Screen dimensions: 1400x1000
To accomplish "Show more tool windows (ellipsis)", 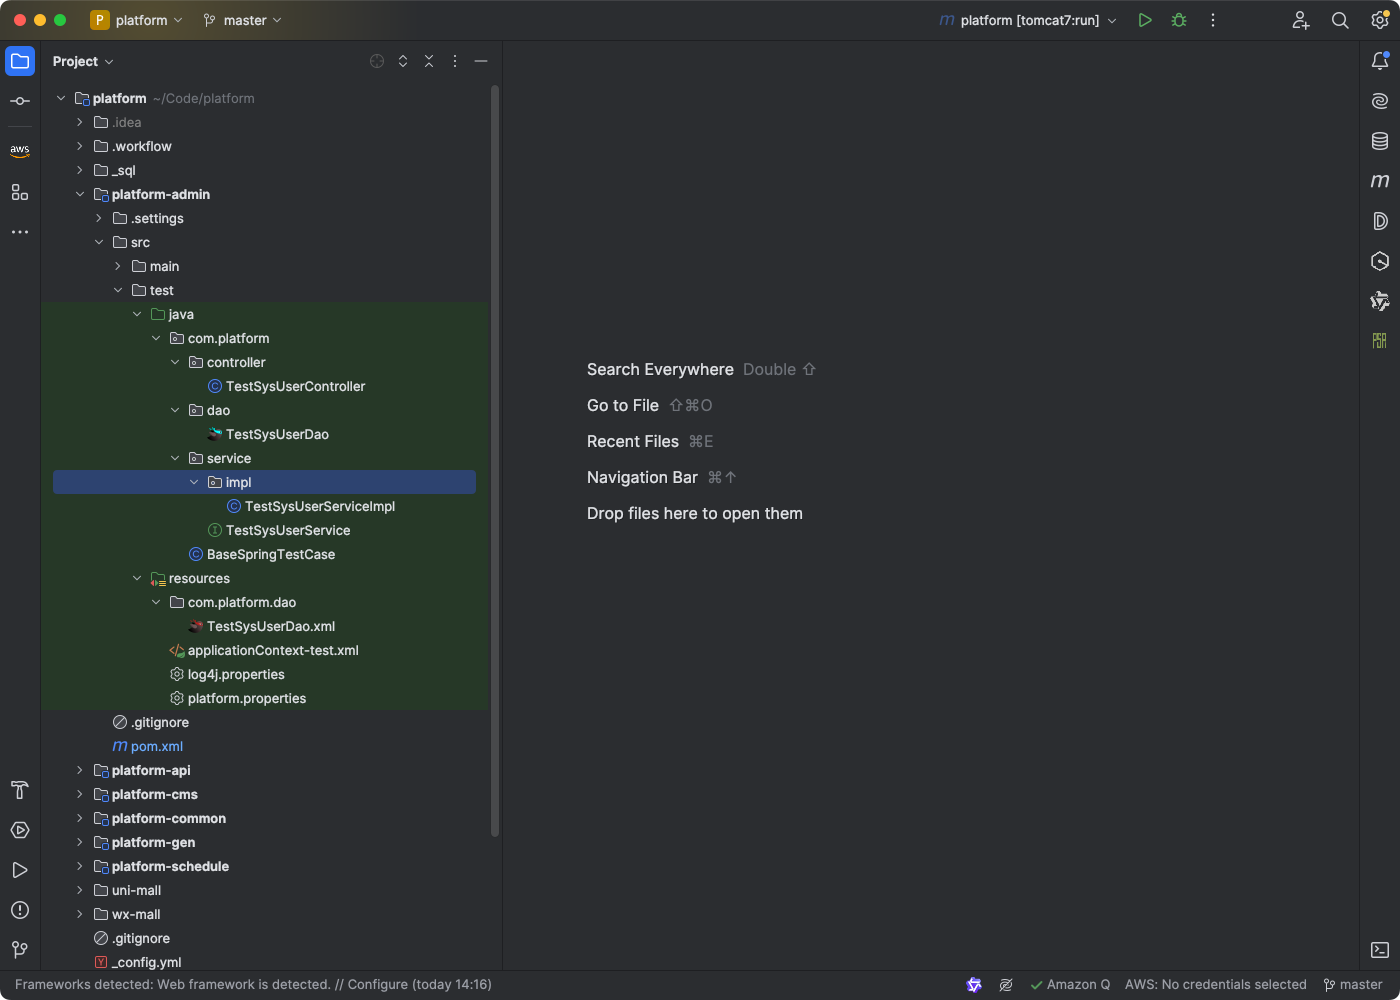I will [20, 232].
